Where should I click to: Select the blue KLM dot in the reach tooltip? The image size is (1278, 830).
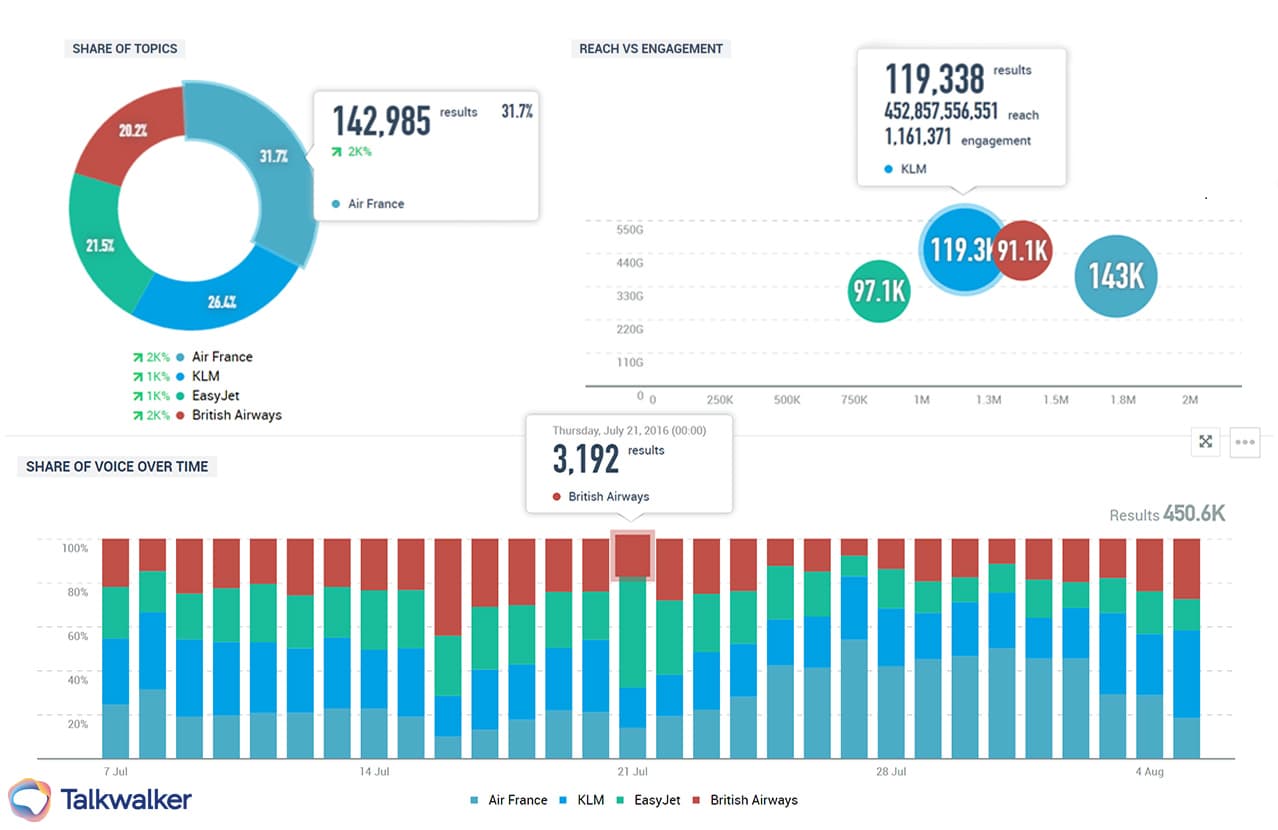click(891, 169)
